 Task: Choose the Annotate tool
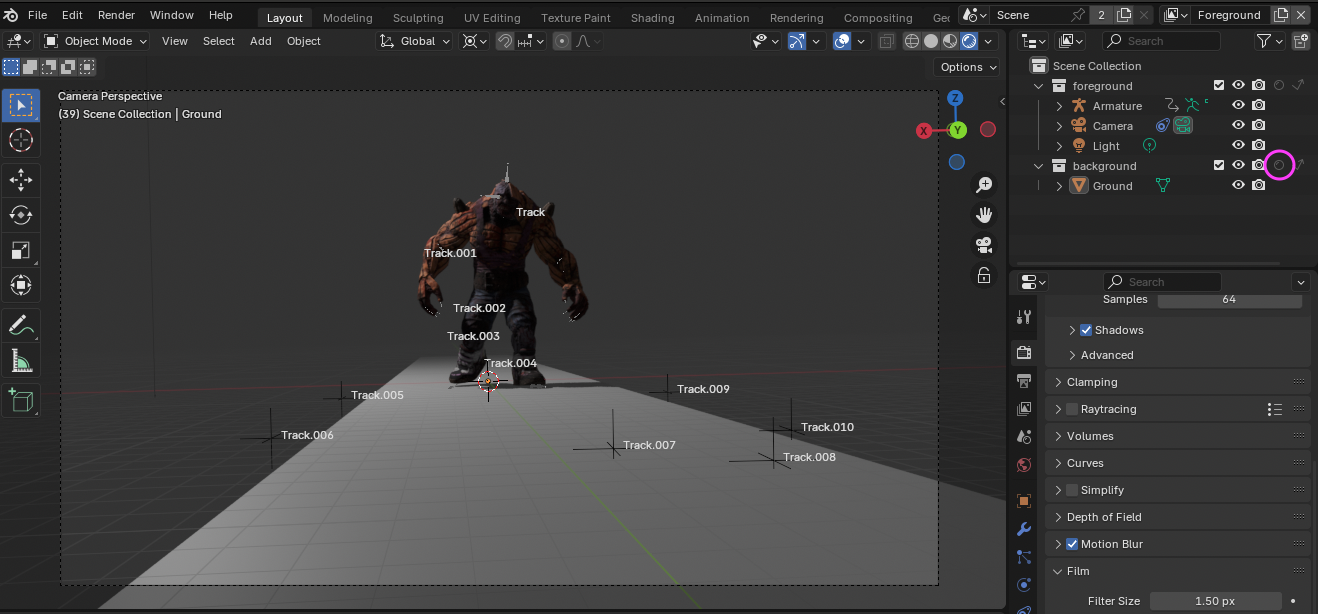pos(20,324)
